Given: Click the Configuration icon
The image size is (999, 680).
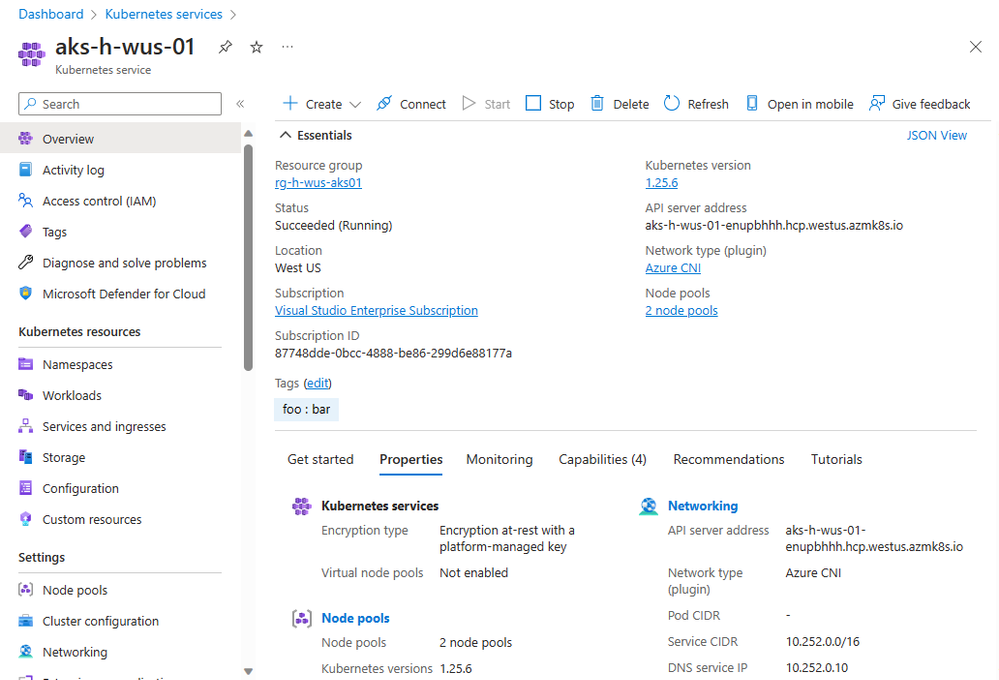Looking at the screenshot, I should [x=25, y=488].
